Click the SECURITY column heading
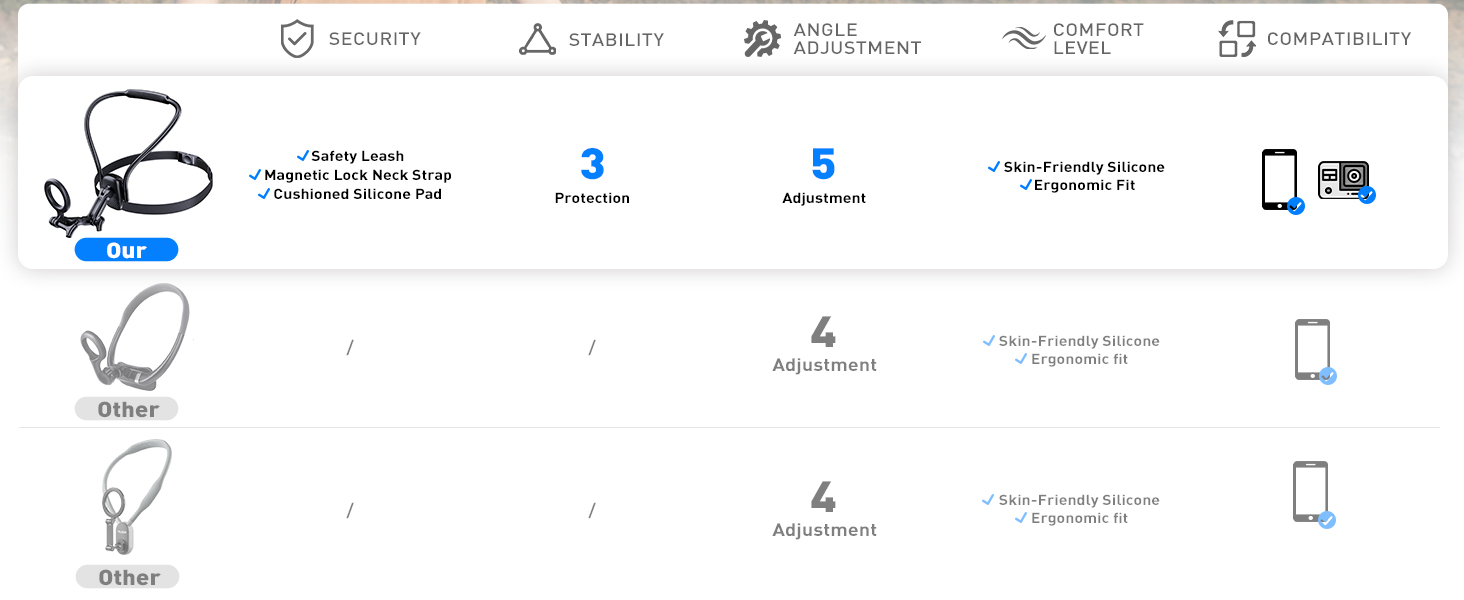1464x600 pixels. point(374,40)
